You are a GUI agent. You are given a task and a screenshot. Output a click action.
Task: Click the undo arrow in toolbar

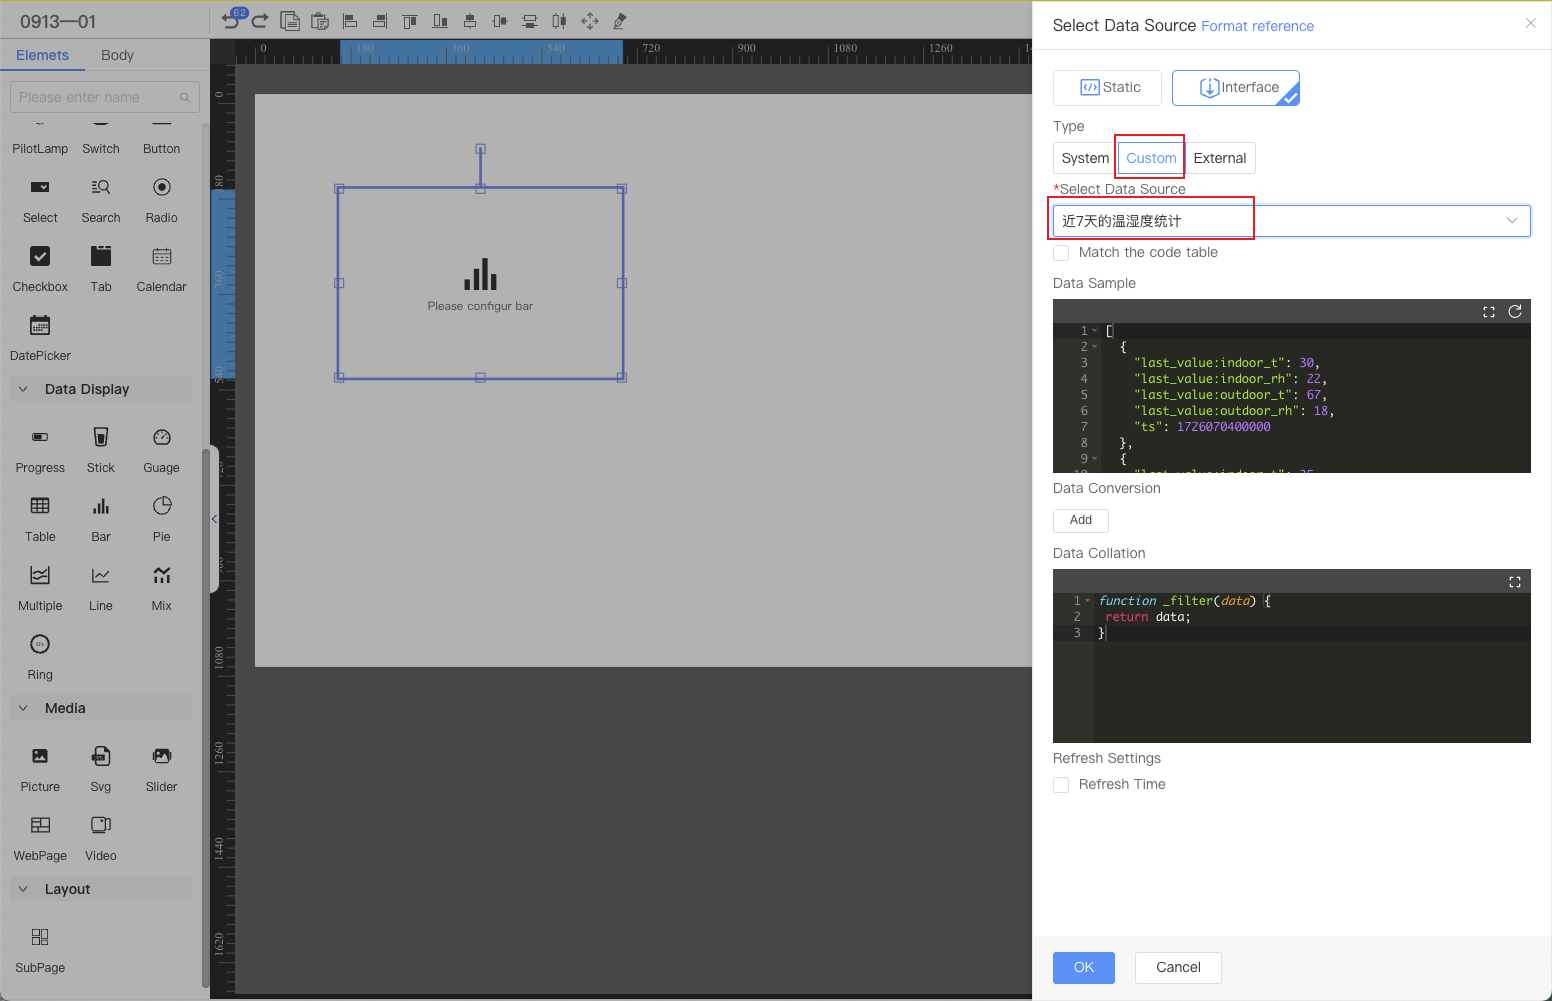pos(231,21)
